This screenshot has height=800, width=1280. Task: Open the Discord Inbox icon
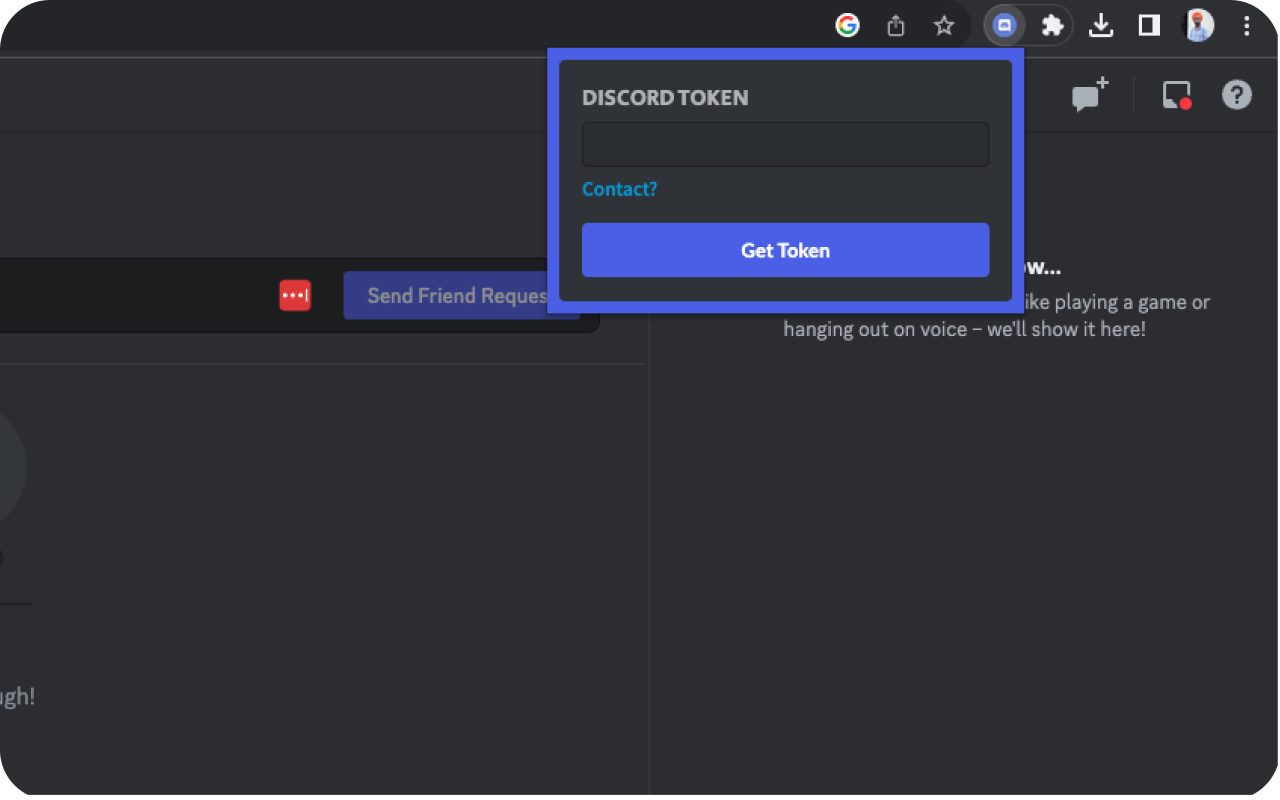(1176, 95)
